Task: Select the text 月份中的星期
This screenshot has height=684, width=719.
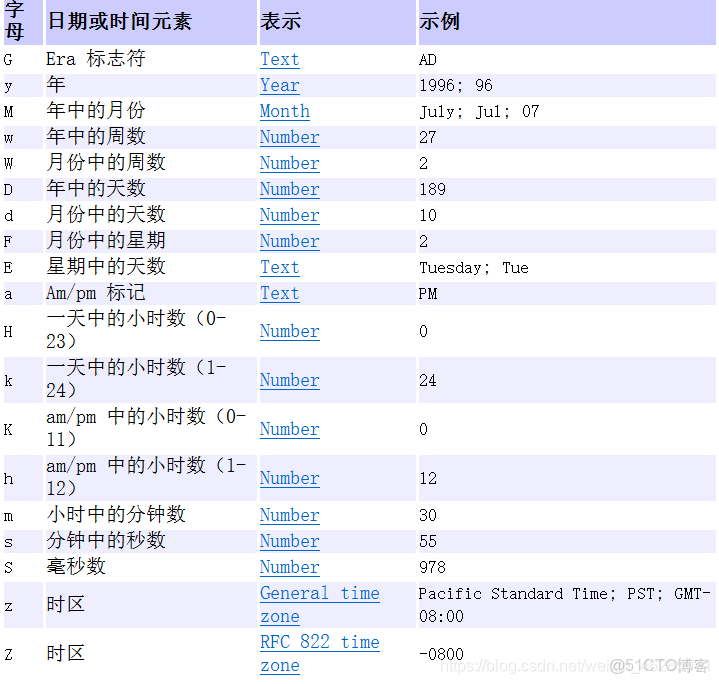Action: [x=106, y=240]
